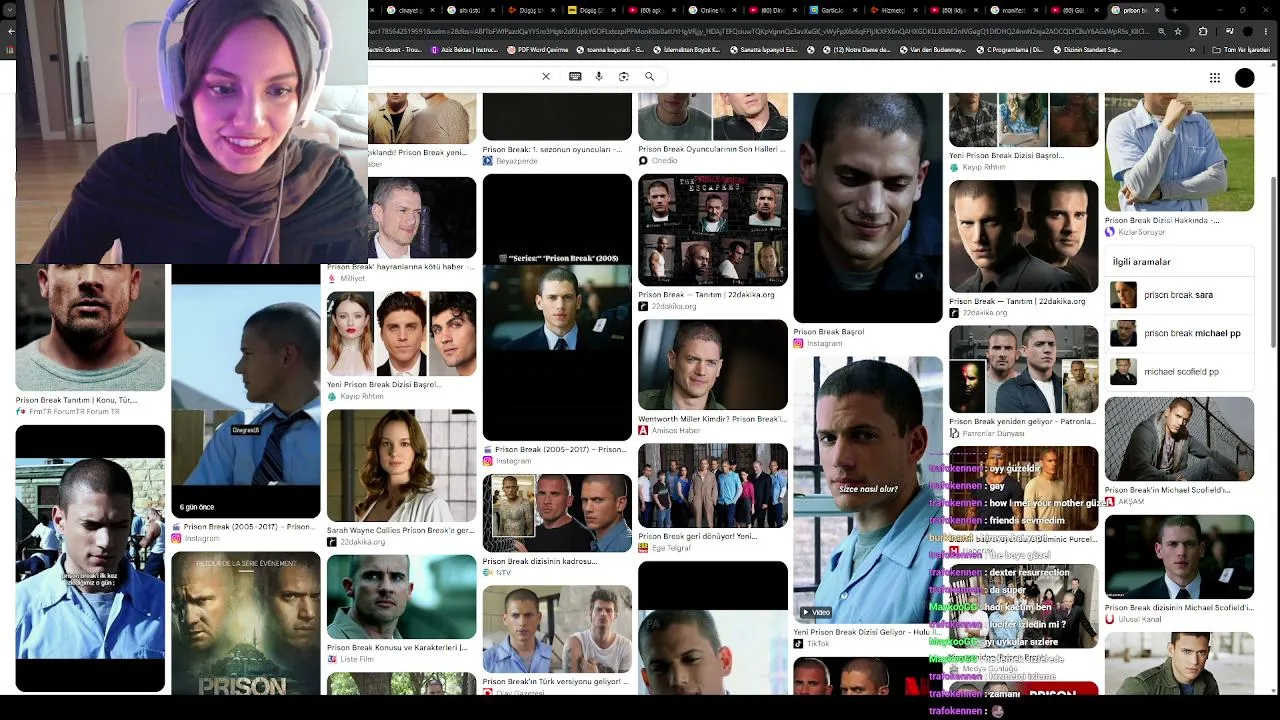Screen dimensions: 1280x720
Task: Open the 'Aziz Bektas | Instruc...' bookmark
Action: pyautogui.click(x=463, y=49)
